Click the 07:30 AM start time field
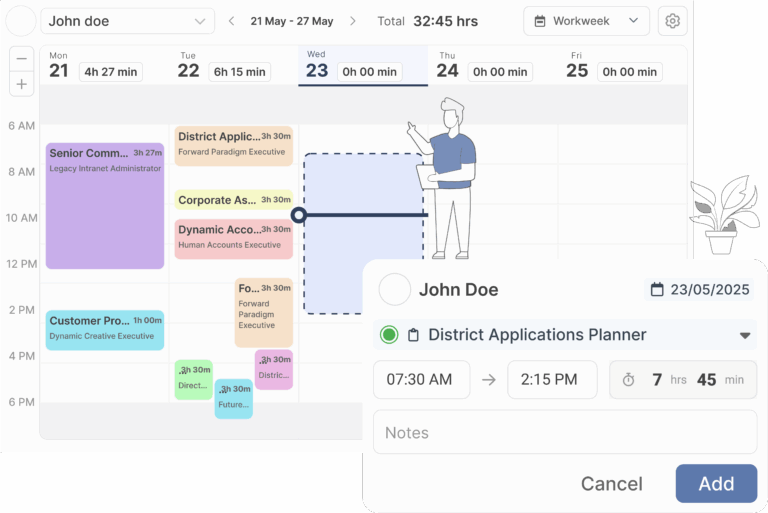This screenshot has width=768, height=513. tap(421, 380)
